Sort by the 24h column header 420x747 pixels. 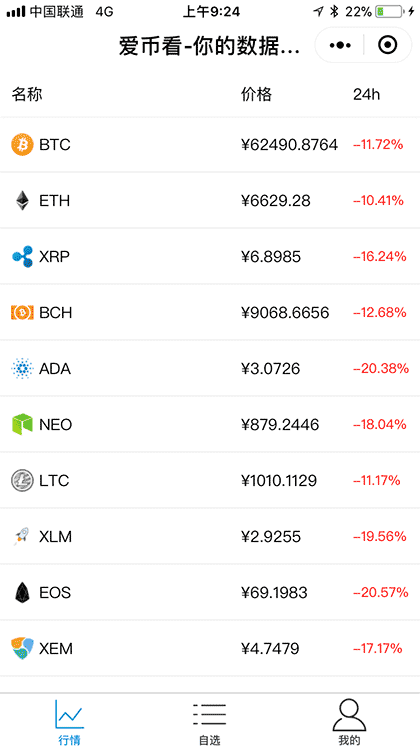[367, 94]
